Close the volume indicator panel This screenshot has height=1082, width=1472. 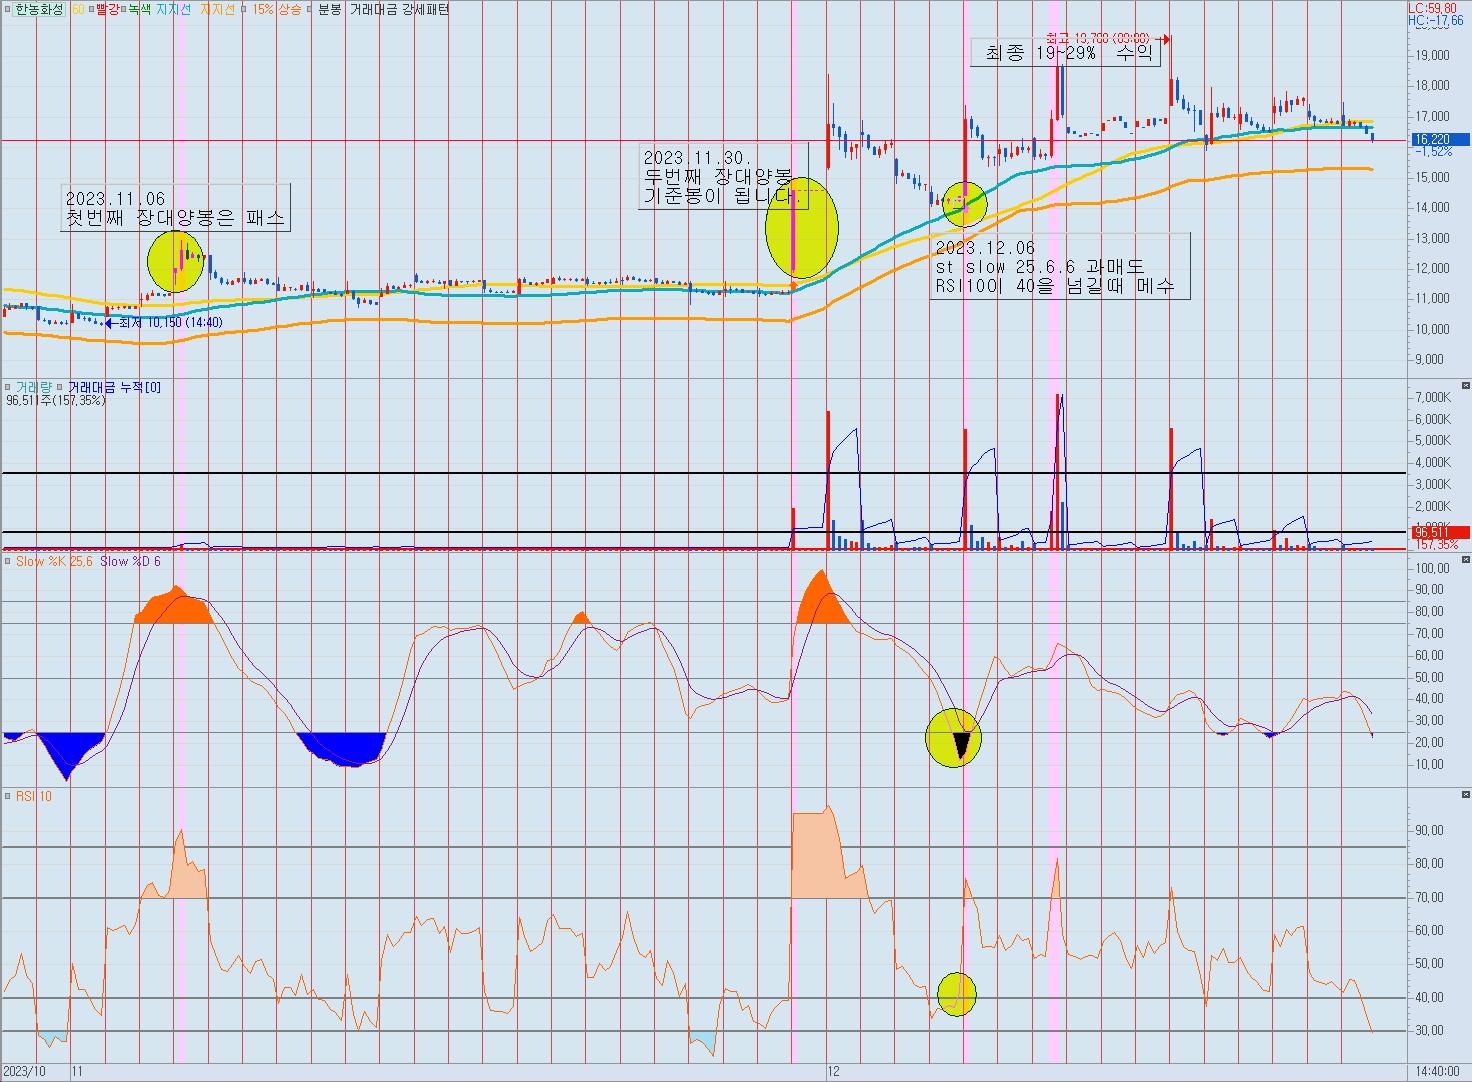click(1466, 385)
